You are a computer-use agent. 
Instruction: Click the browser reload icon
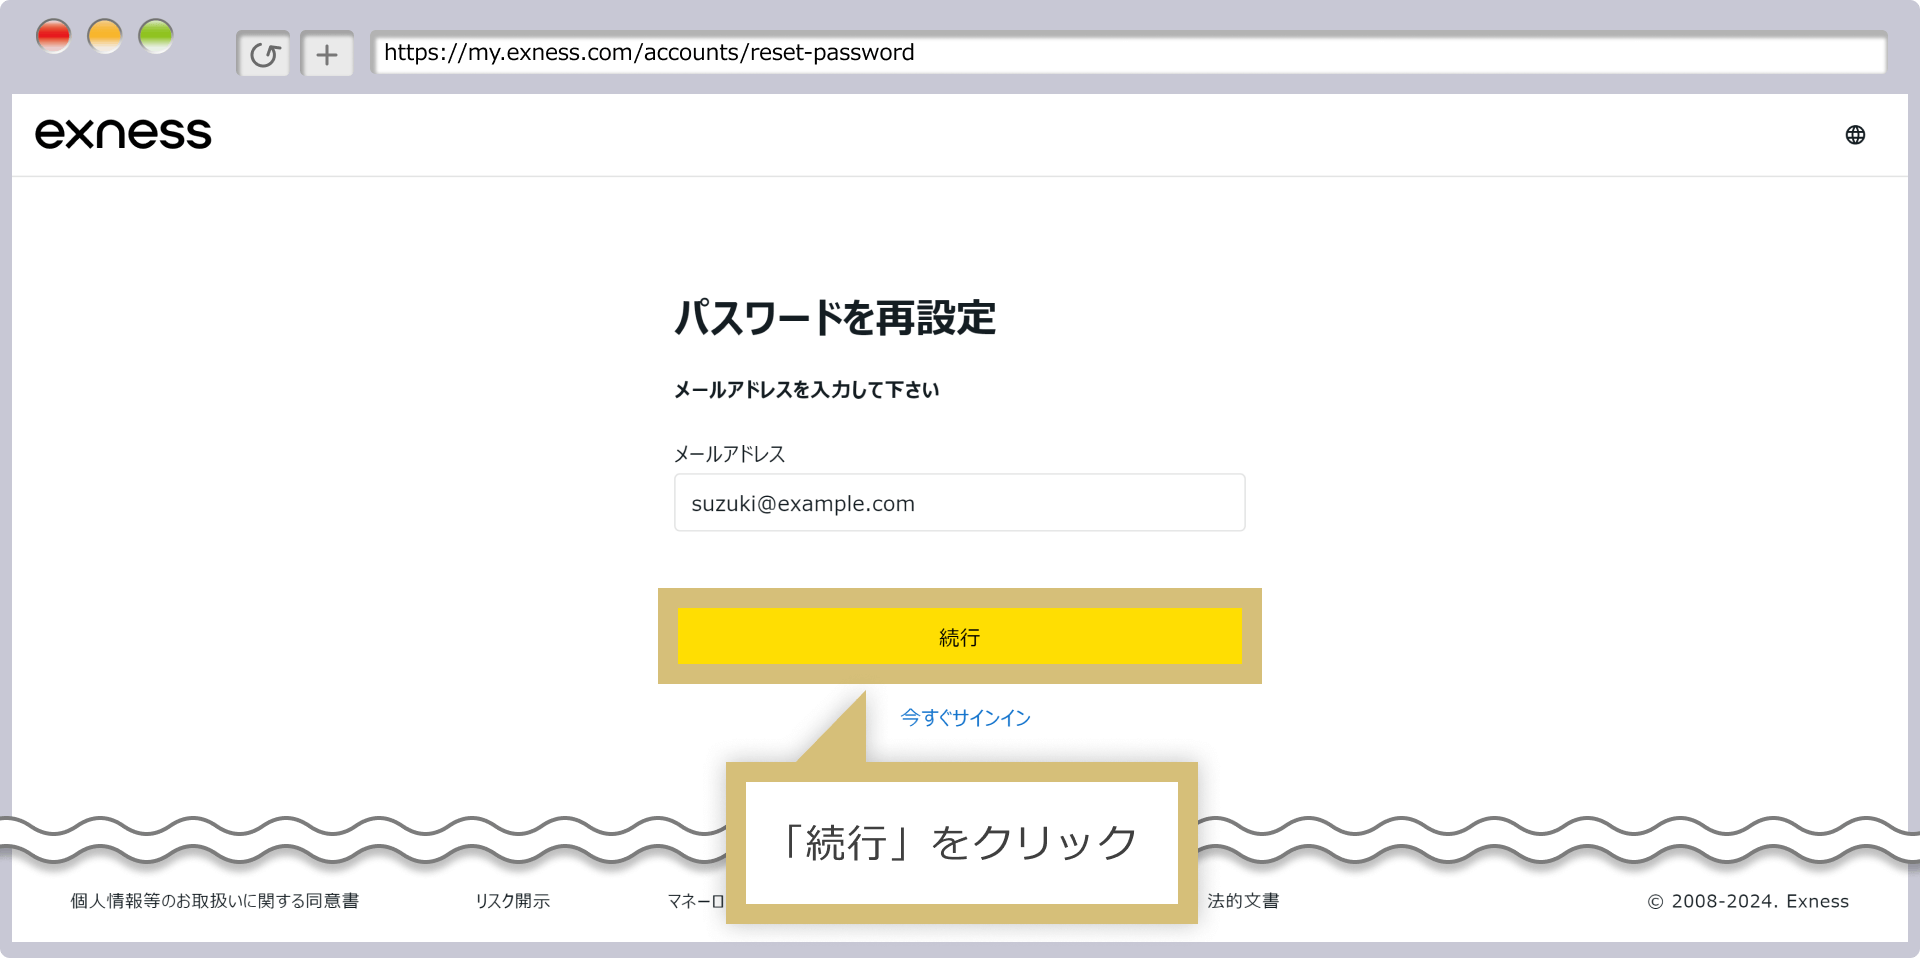[x=264, y=54]
